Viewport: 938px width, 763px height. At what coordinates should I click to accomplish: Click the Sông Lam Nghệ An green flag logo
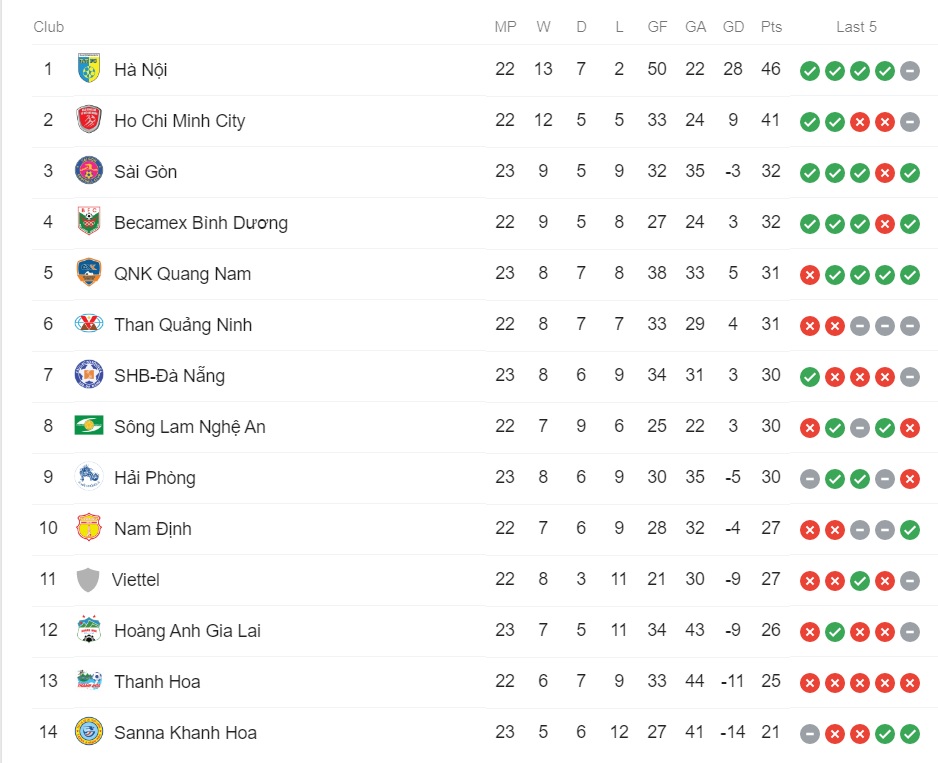point(89,425)
